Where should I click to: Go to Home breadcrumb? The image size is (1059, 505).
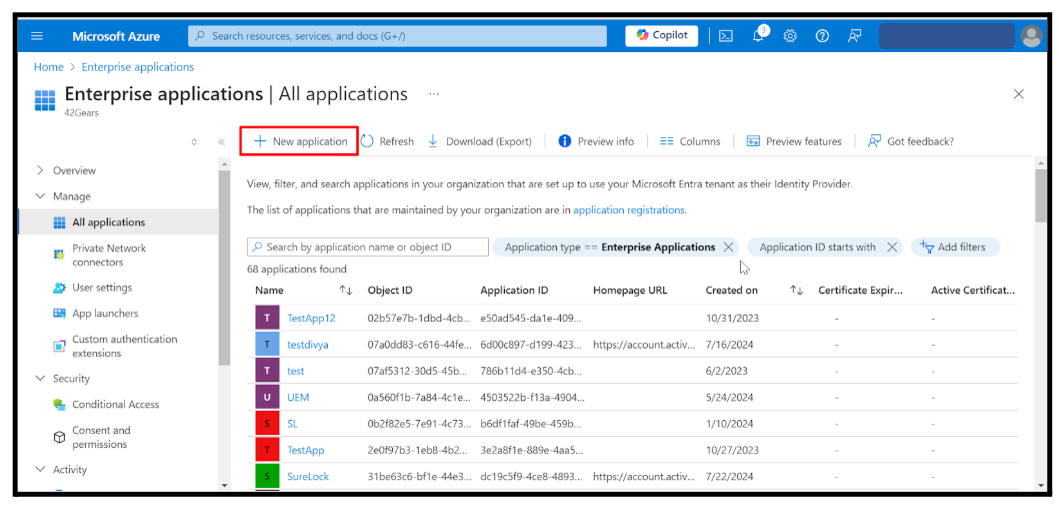pos(49,67)
